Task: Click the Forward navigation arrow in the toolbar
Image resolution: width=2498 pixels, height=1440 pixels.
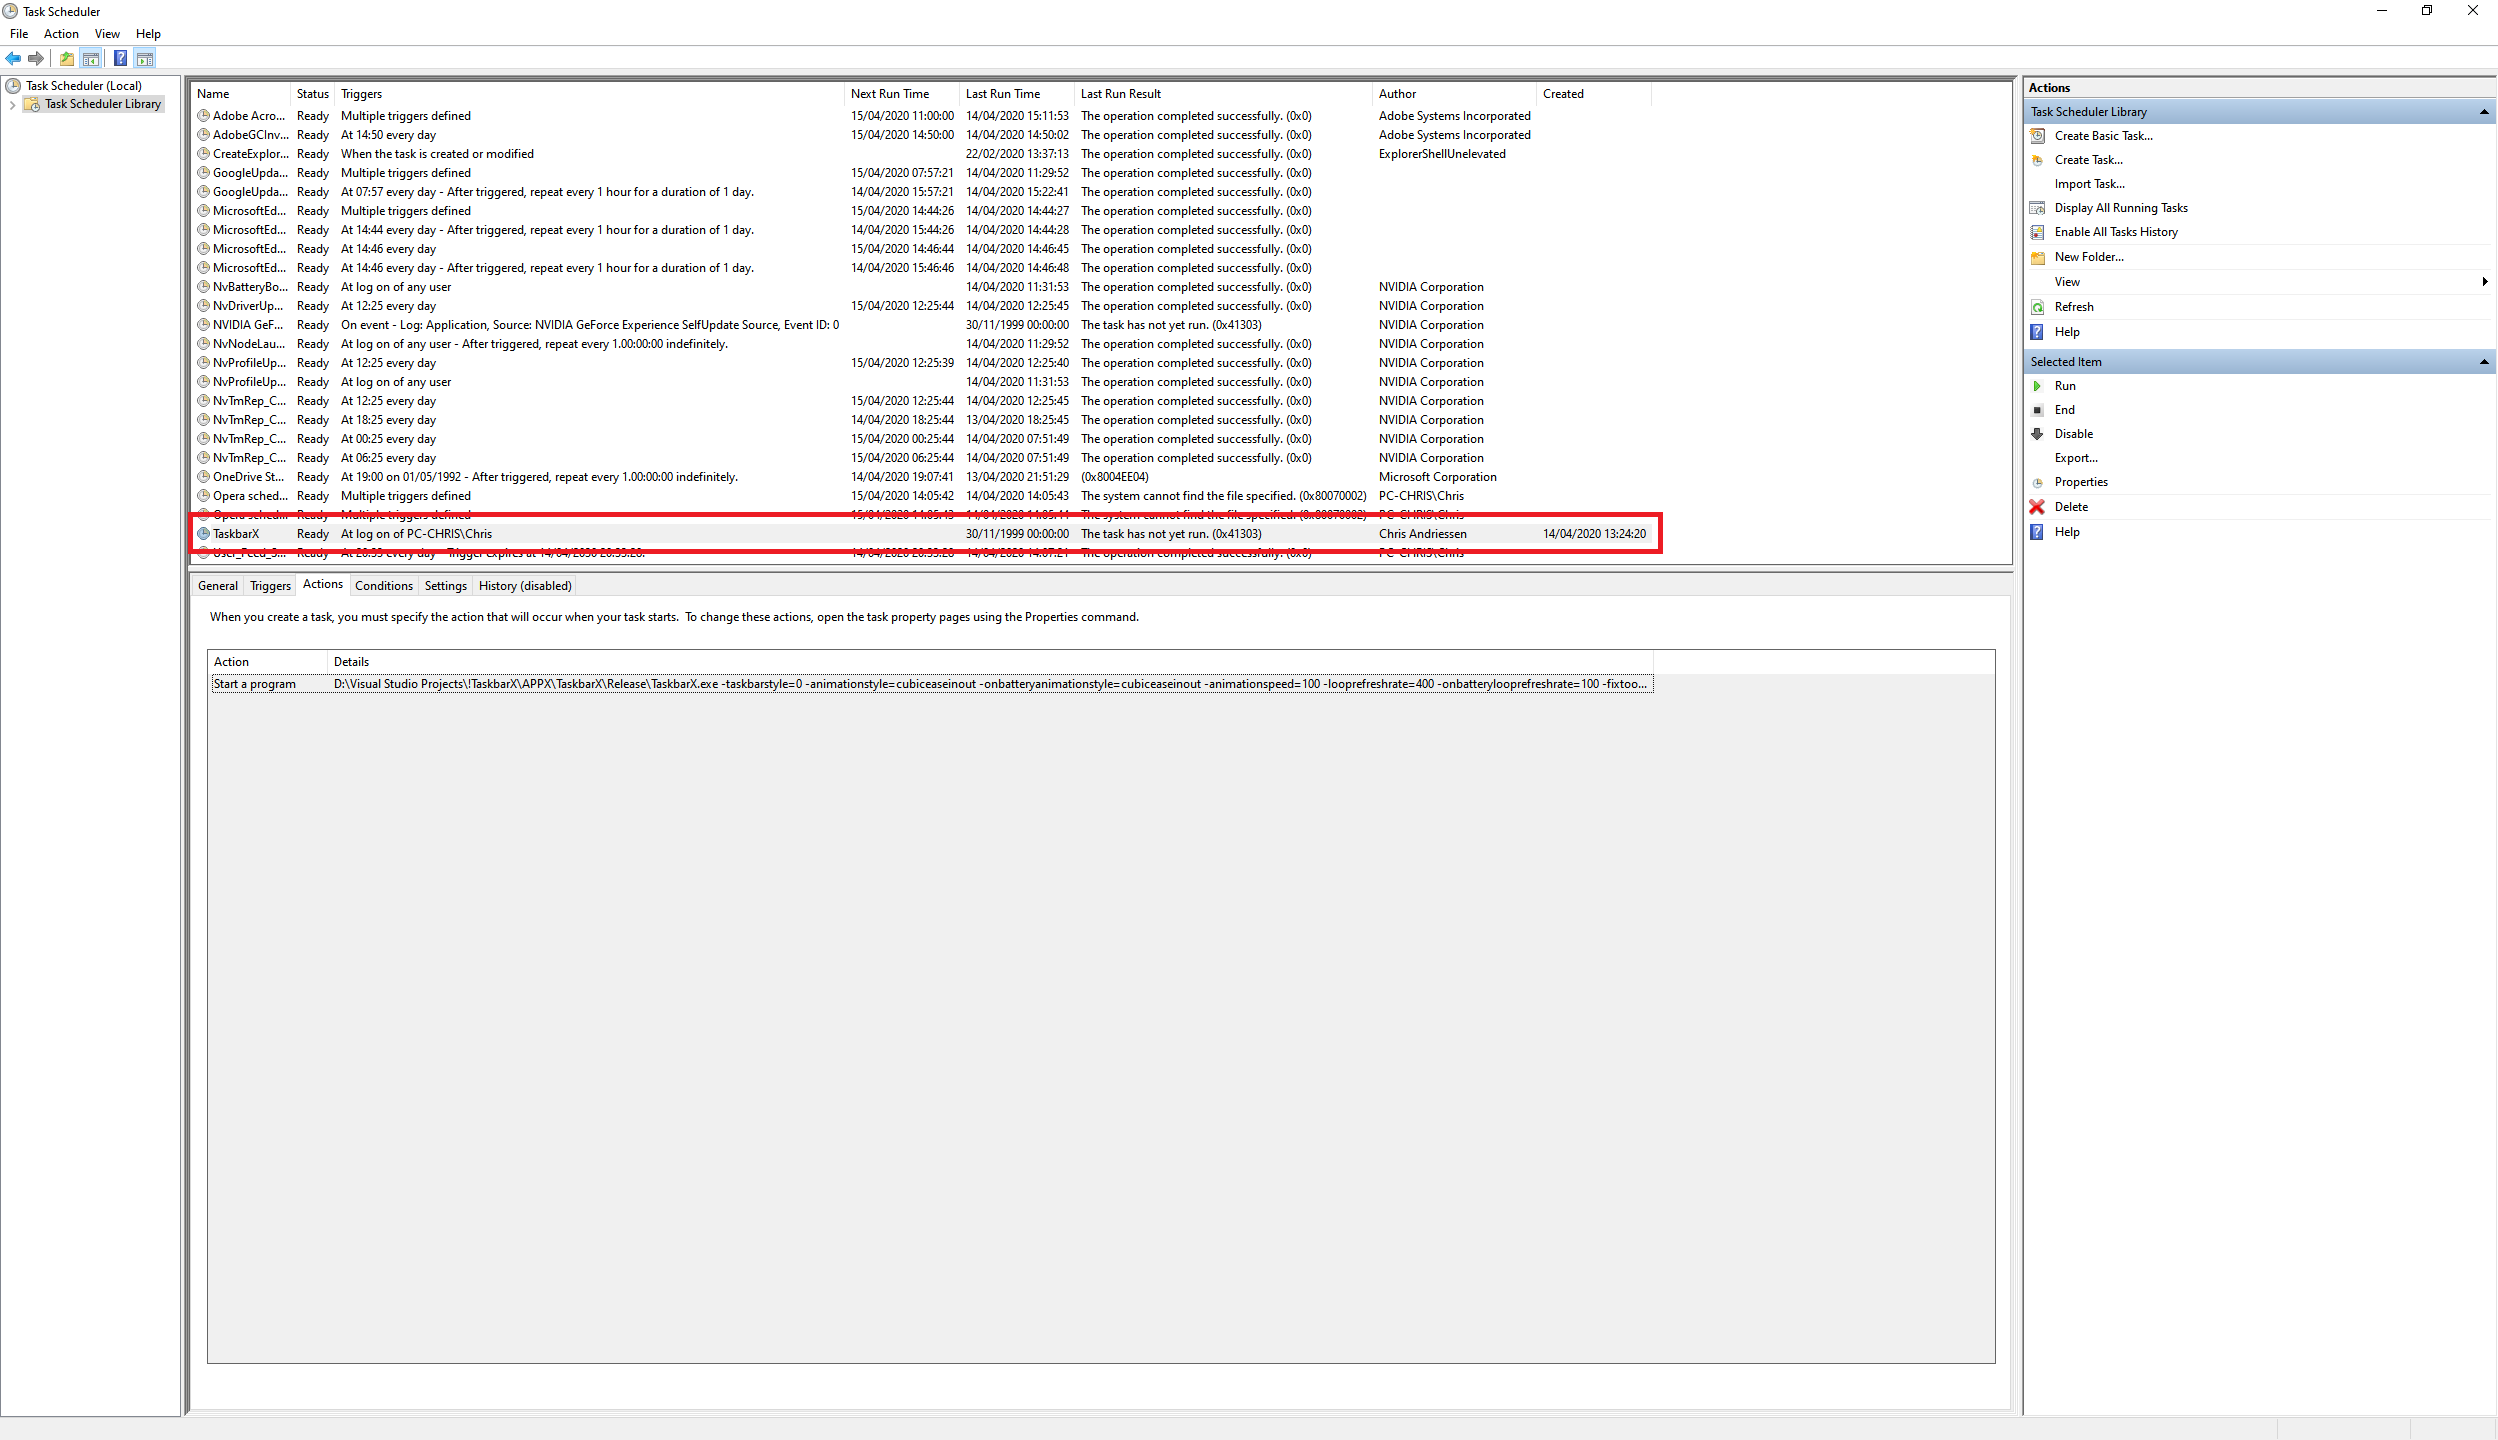Action: 36,58
